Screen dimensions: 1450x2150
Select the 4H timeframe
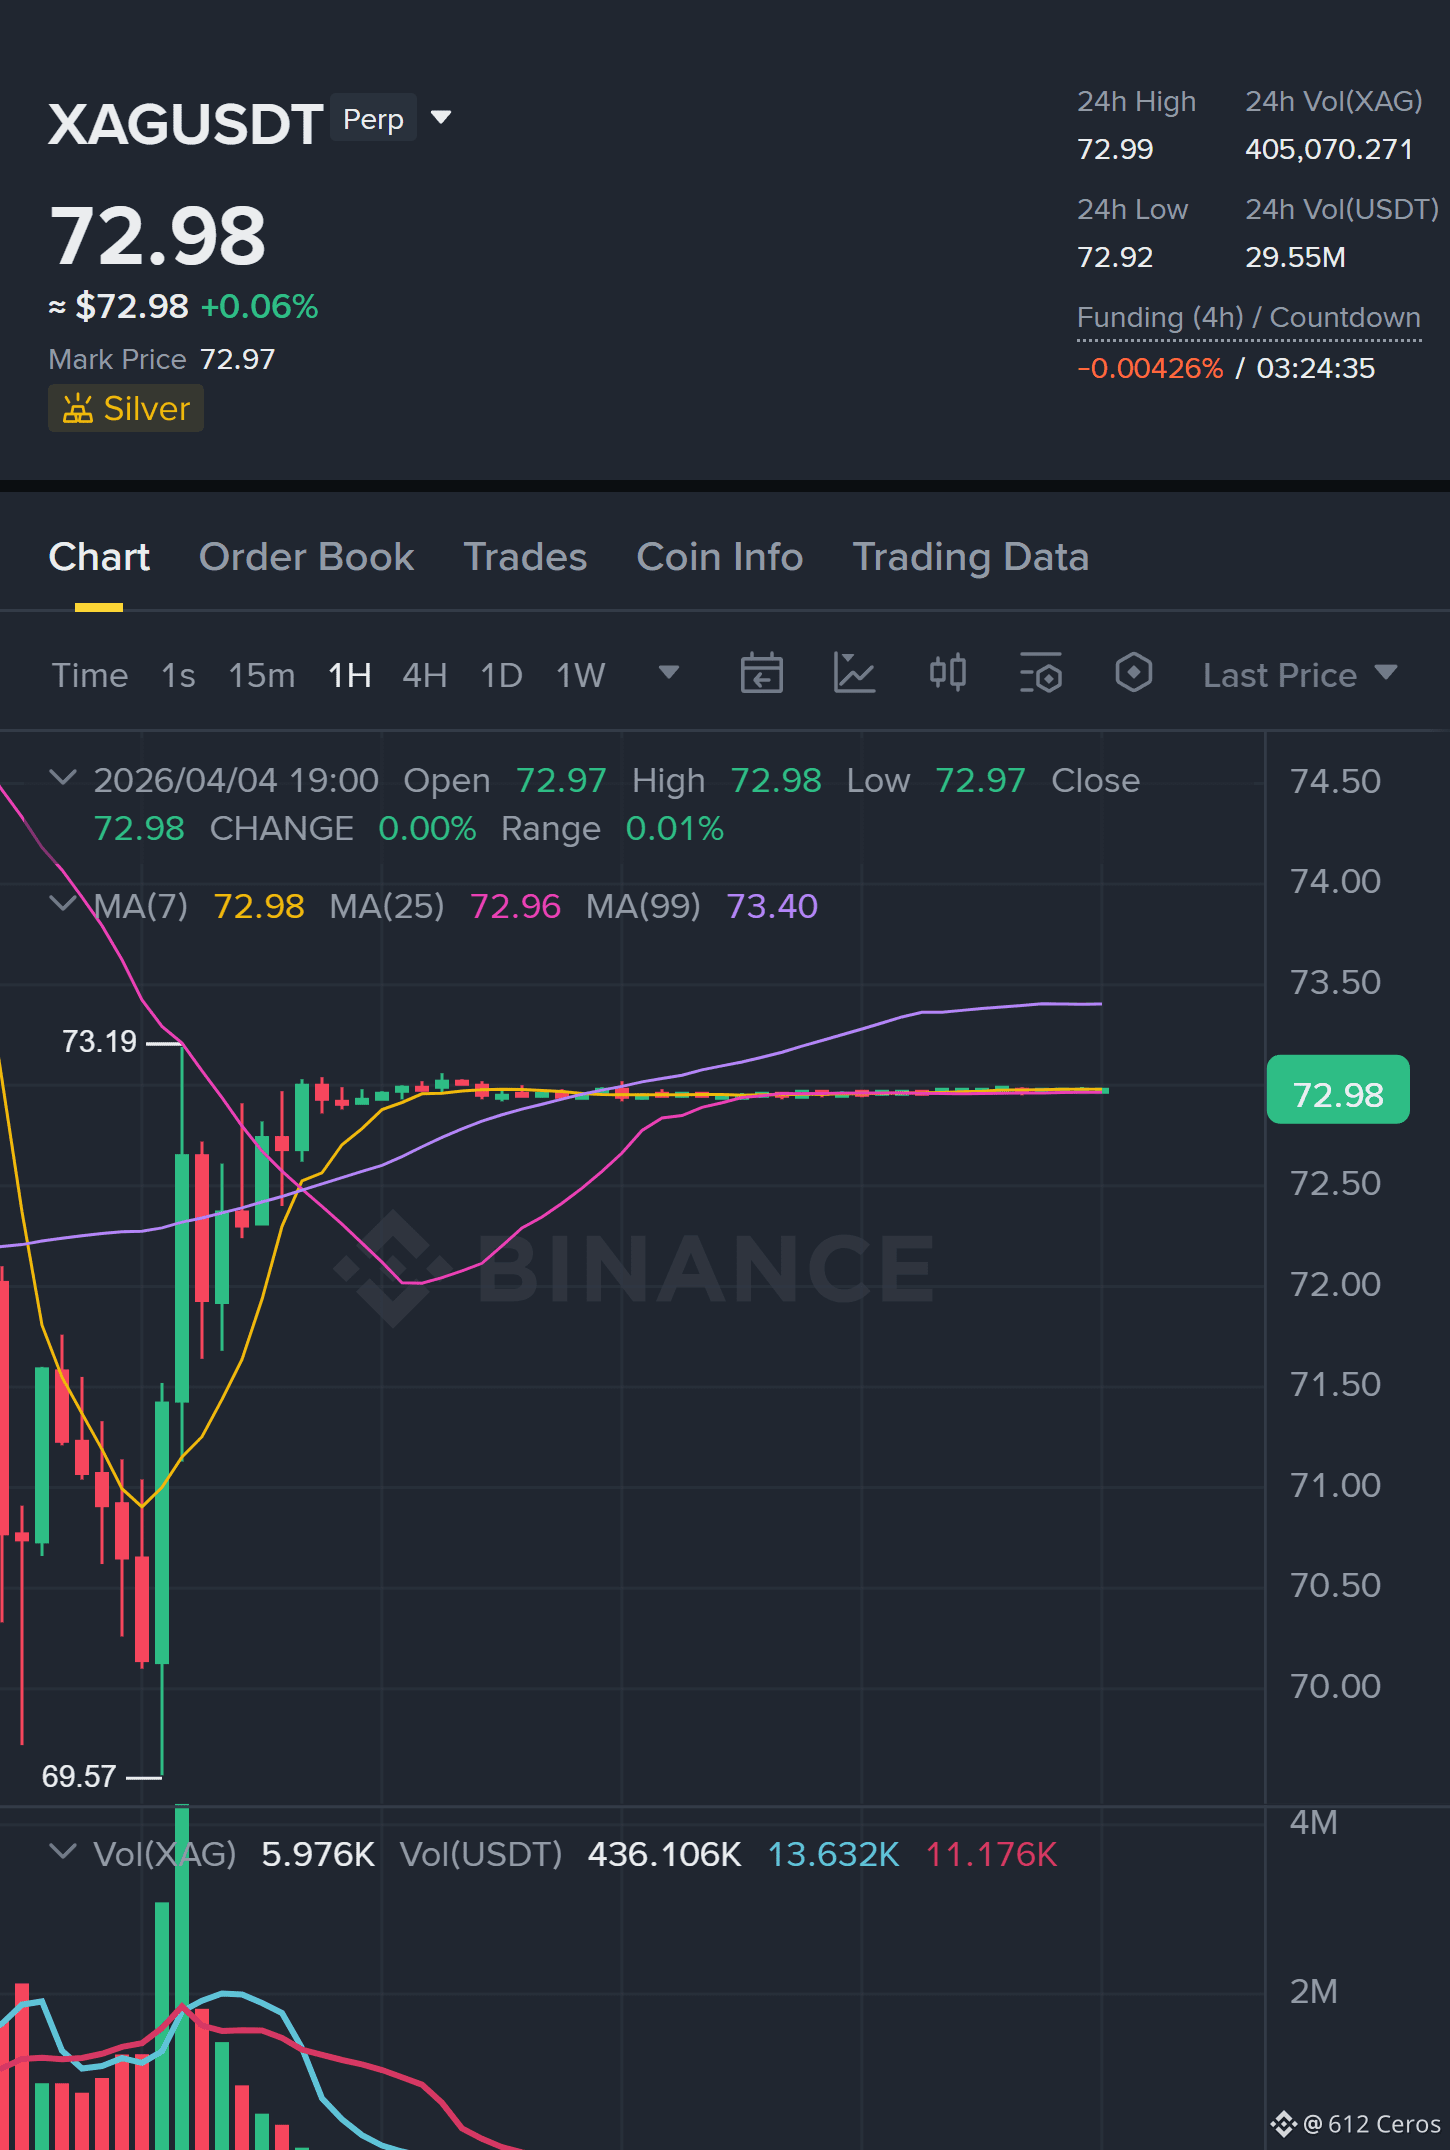(424, 675)
